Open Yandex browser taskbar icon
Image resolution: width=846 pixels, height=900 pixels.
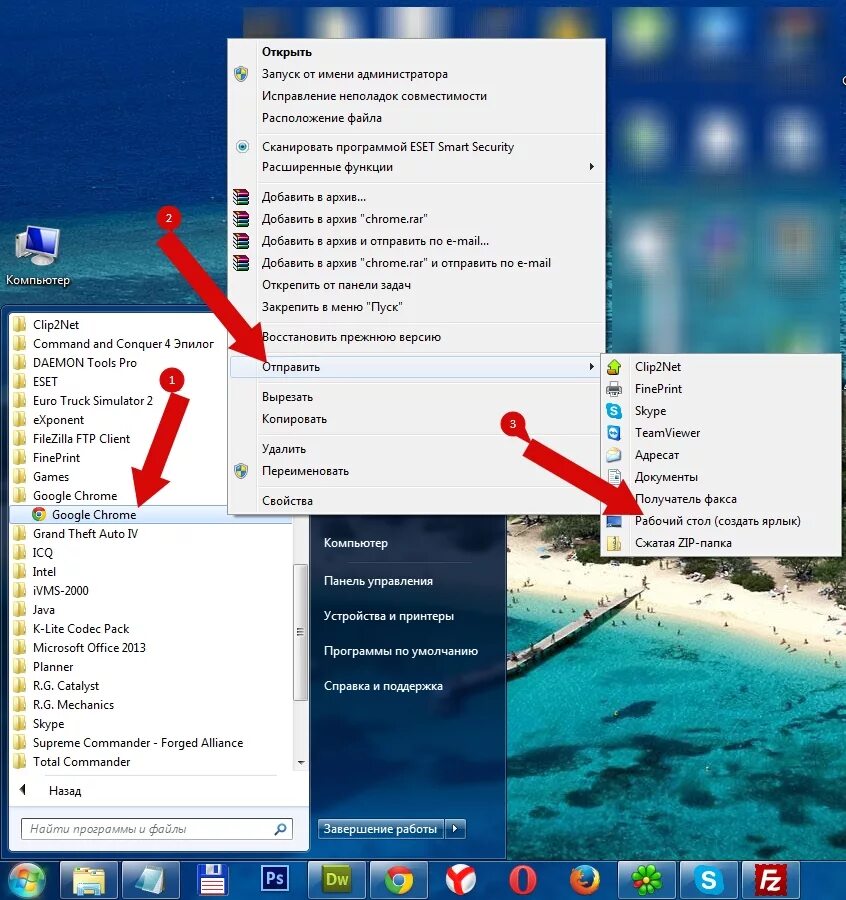click(x=461, y=880)
